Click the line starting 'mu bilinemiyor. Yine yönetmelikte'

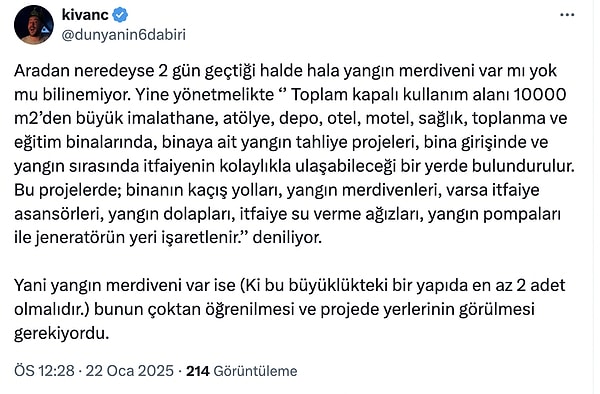coord(290,95)
